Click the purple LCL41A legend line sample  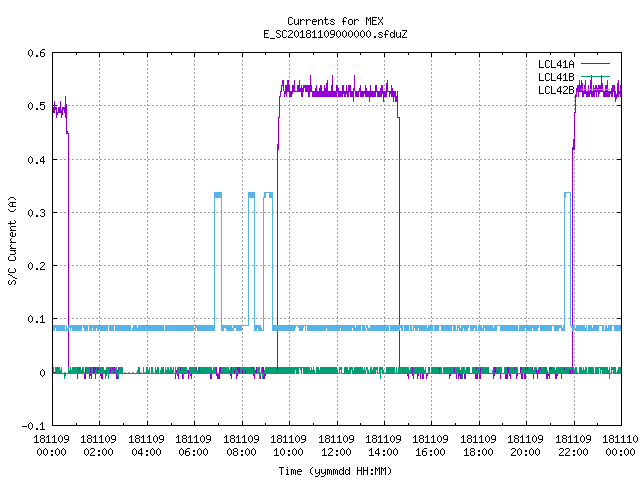[595, 64]
